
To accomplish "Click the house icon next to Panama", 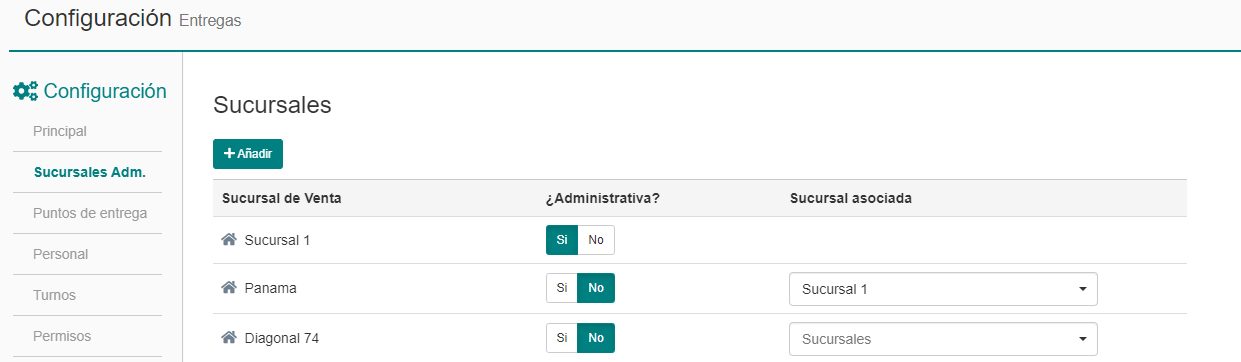I will coord(229,288).
